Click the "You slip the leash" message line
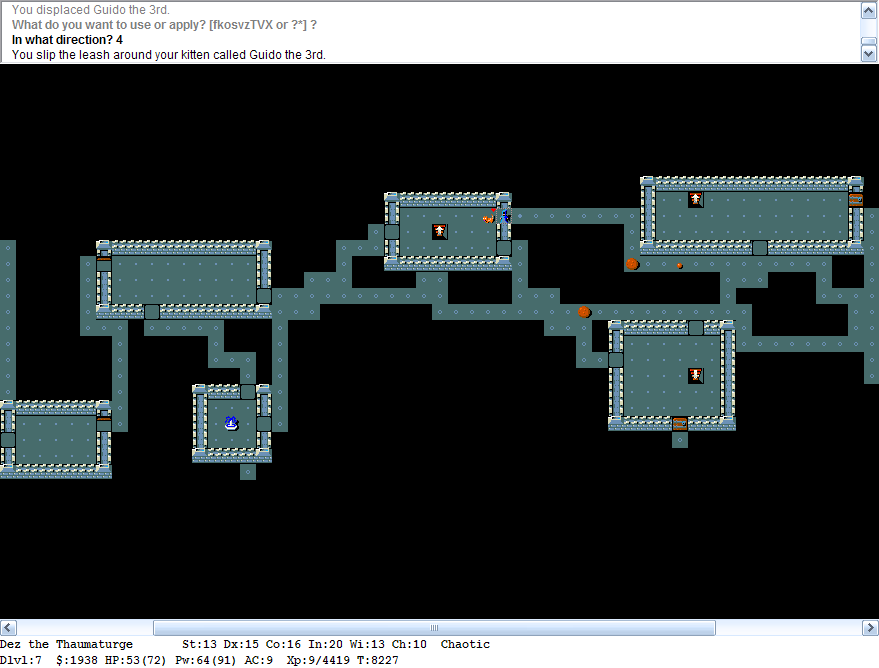The height and width of the screenshot is (668, 879). [169, 55]
